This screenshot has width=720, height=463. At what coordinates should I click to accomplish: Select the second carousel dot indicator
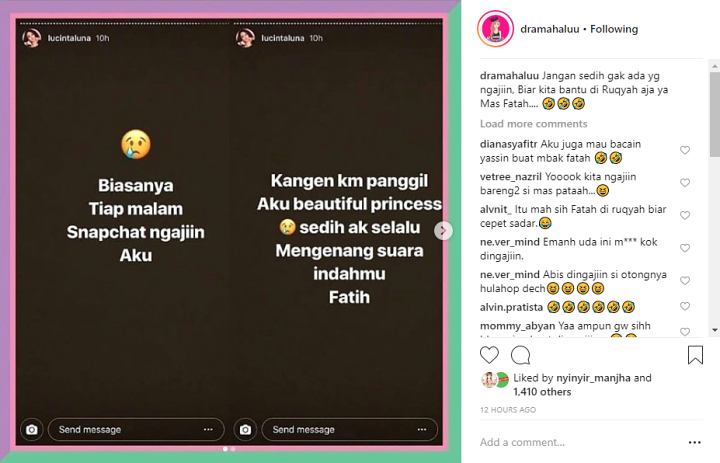pyautogui.click(x=233, y=449)
